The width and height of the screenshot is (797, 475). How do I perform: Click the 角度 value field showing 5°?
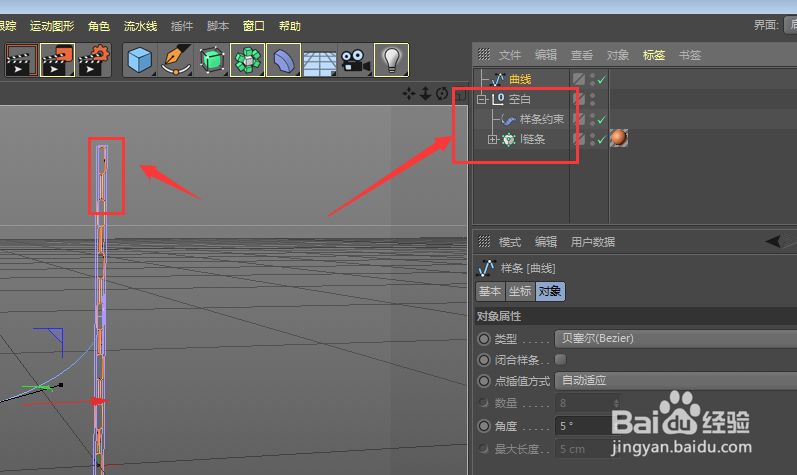pyautogui.click(x=587, y=426)
